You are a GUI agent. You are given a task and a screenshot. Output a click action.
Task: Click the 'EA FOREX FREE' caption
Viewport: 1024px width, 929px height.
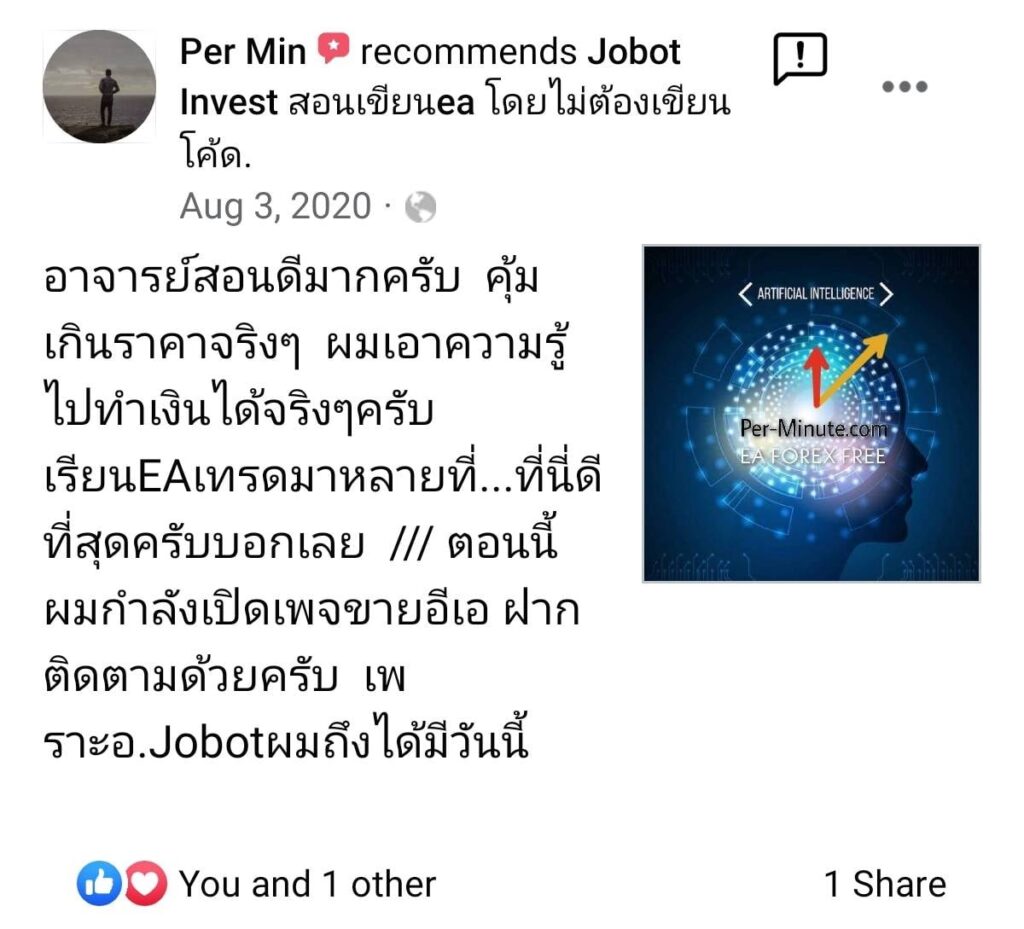812,456
